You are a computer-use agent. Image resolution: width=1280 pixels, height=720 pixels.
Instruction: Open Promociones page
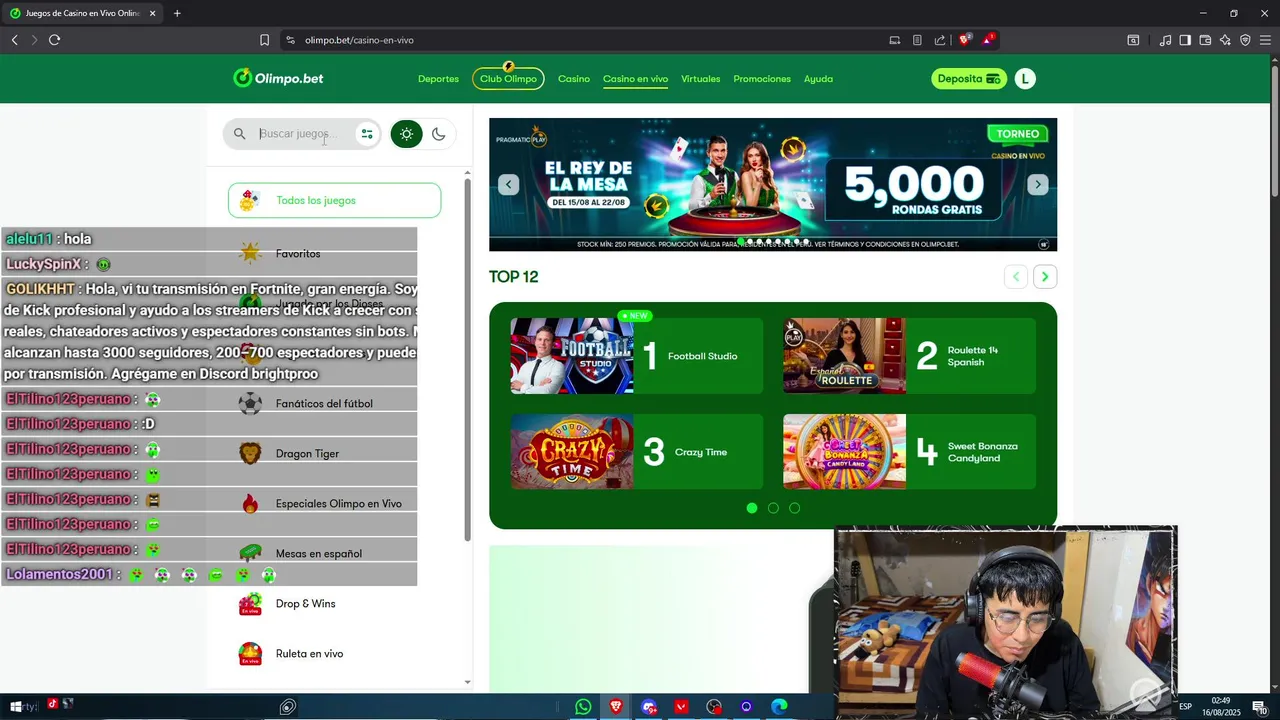coord(762,79)
